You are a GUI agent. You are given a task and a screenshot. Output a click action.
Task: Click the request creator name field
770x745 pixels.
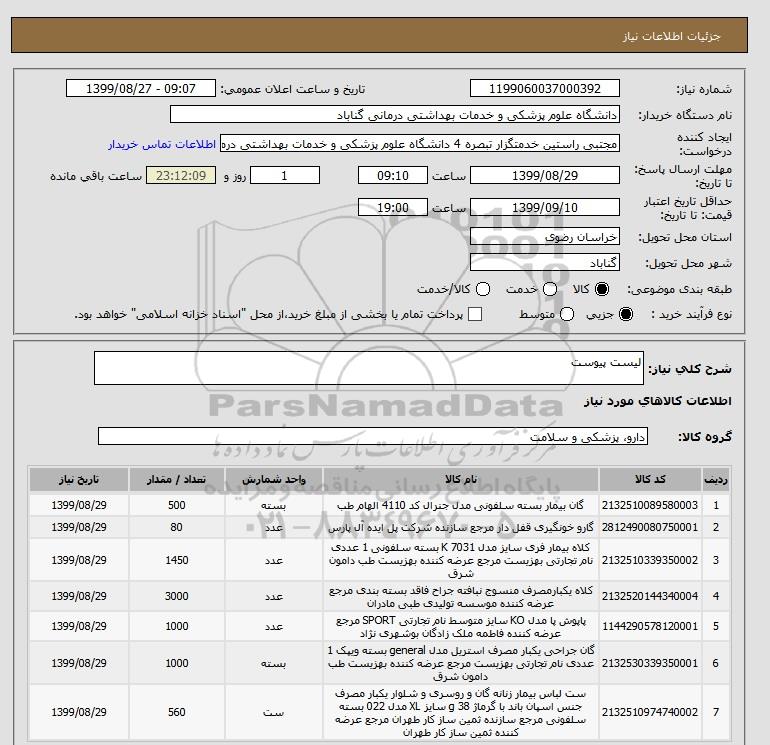click(x=420, y=144)
